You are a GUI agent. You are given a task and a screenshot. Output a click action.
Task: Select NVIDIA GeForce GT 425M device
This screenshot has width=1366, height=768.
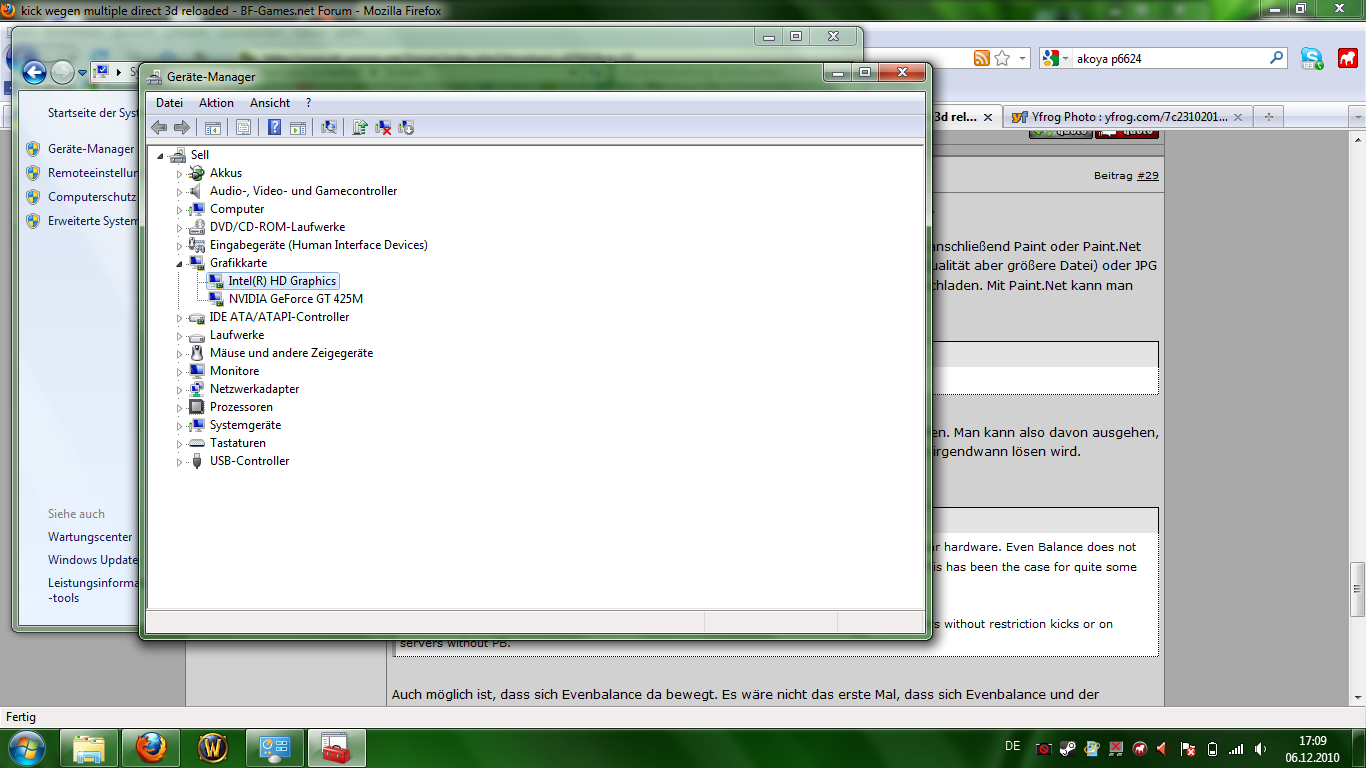[295, 299]
